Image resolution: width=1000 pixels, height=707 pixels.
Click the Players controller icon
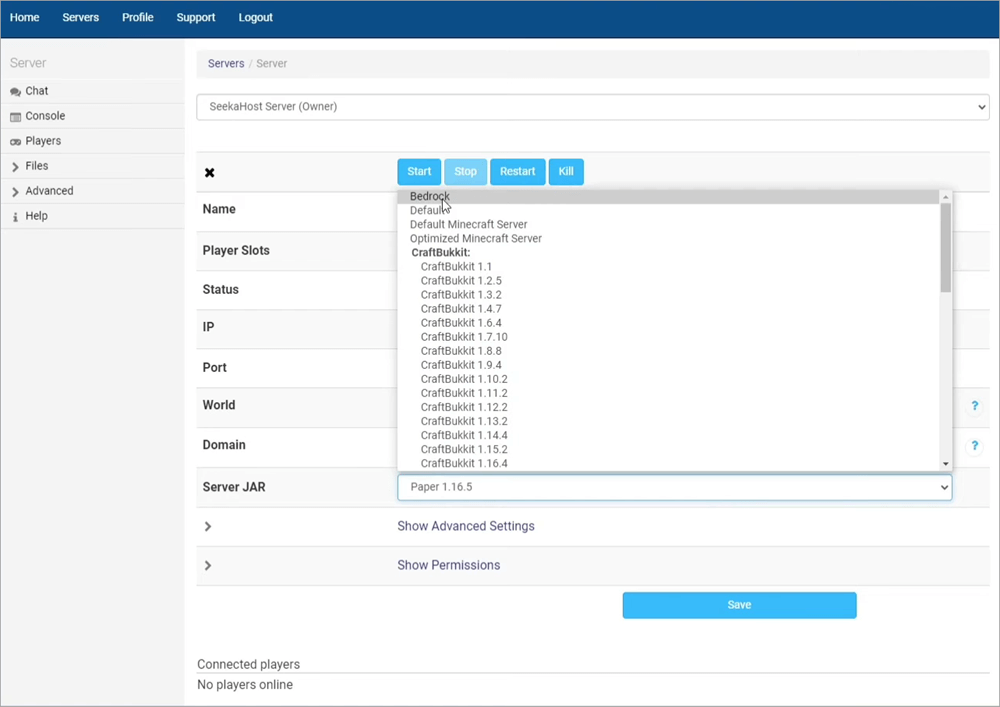(15, 142)
